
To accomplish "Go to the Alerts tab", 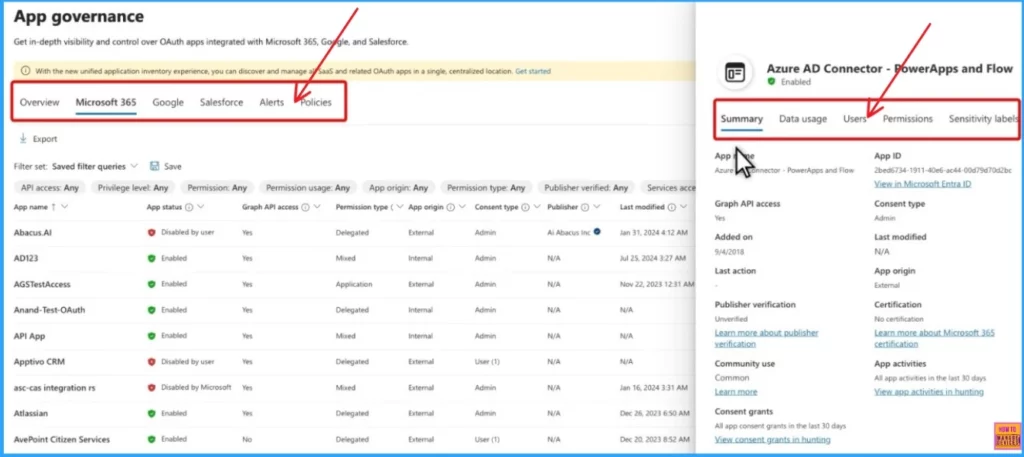I will point(272,102).
